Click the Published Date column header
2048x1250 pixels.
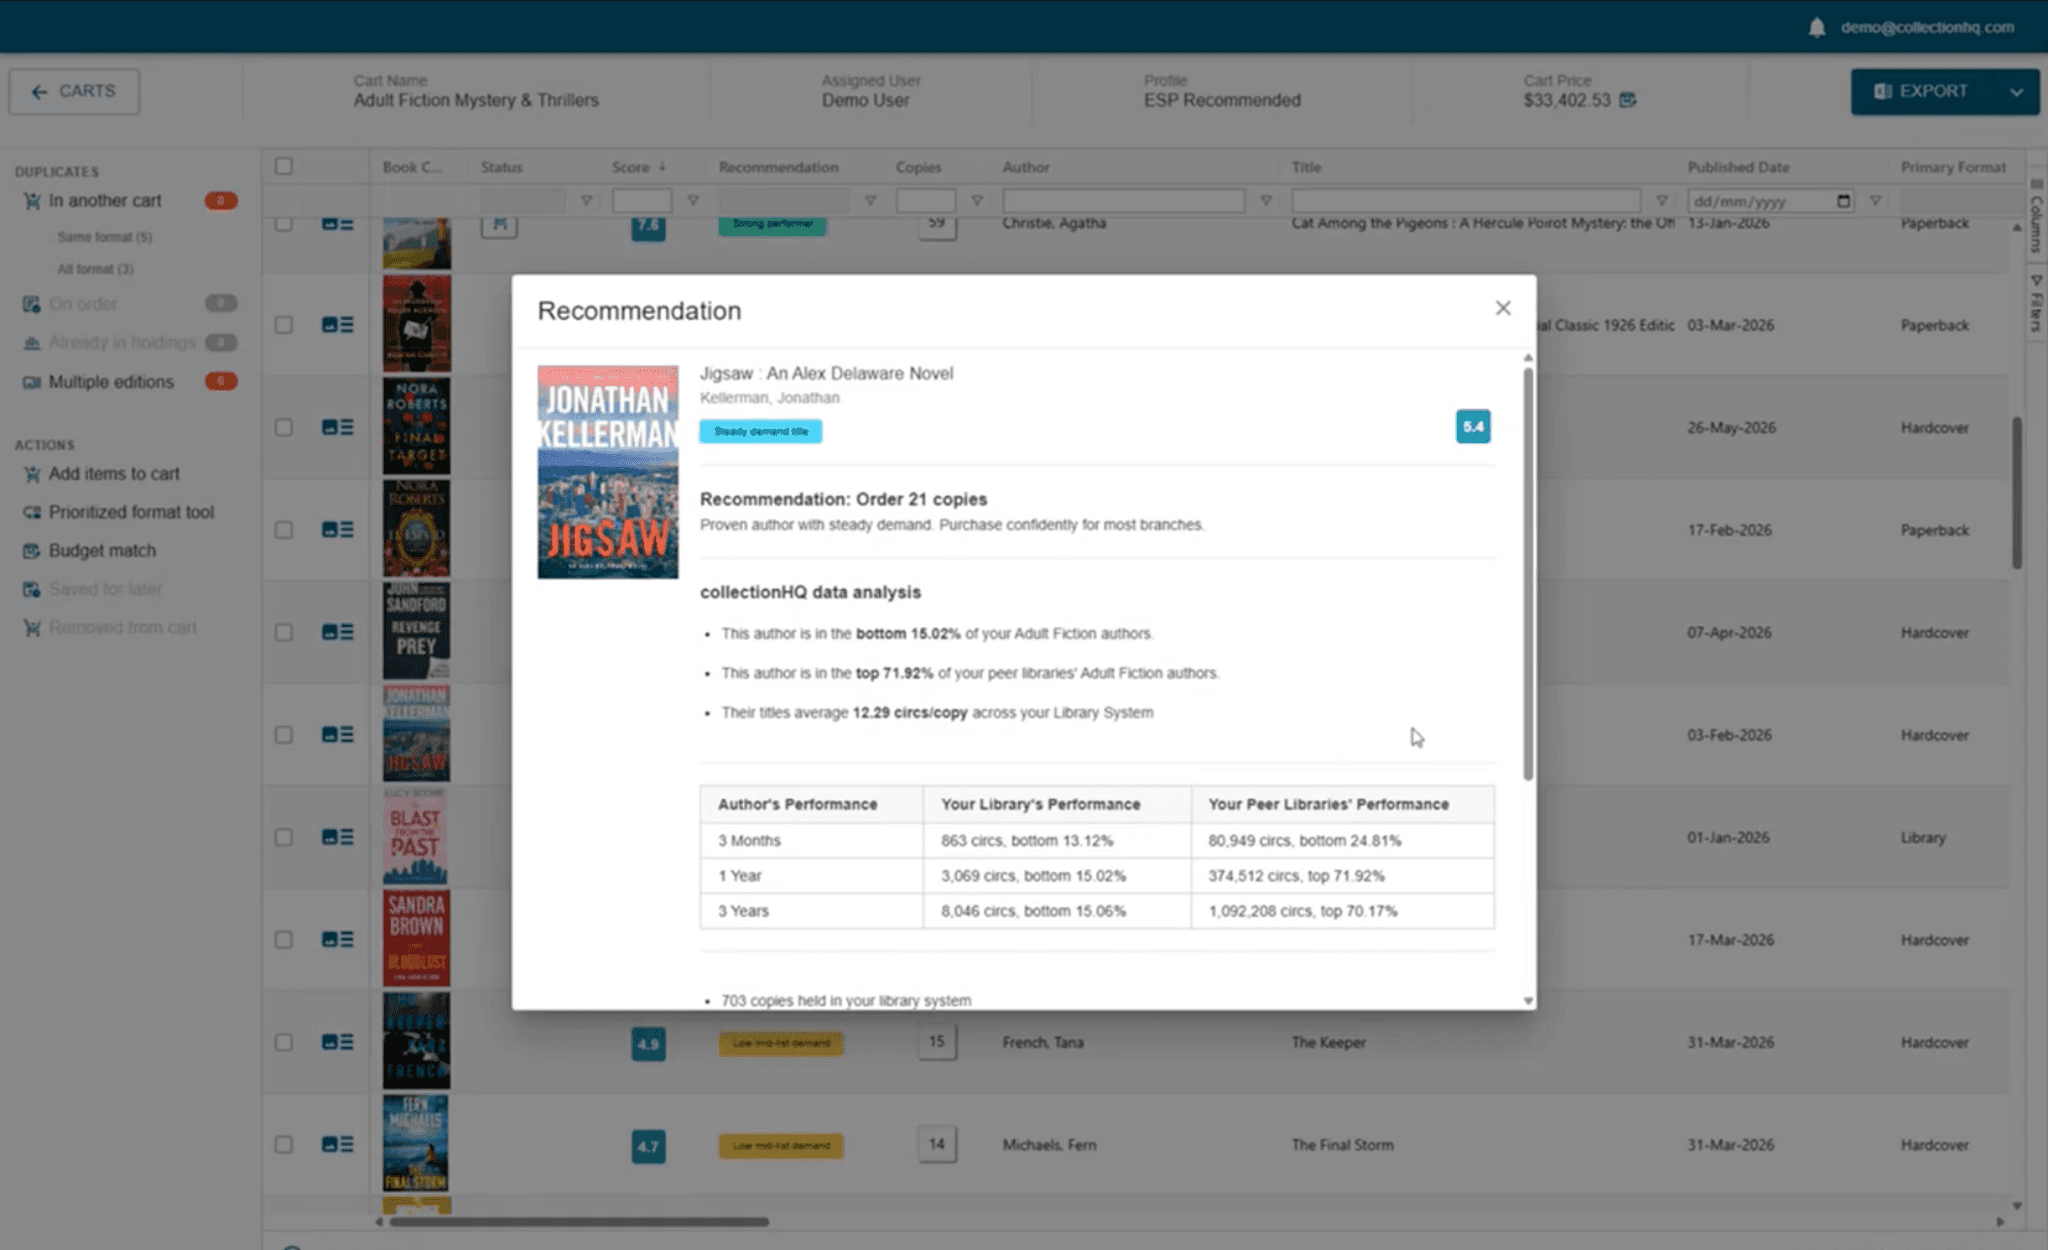coord(1739,167)
